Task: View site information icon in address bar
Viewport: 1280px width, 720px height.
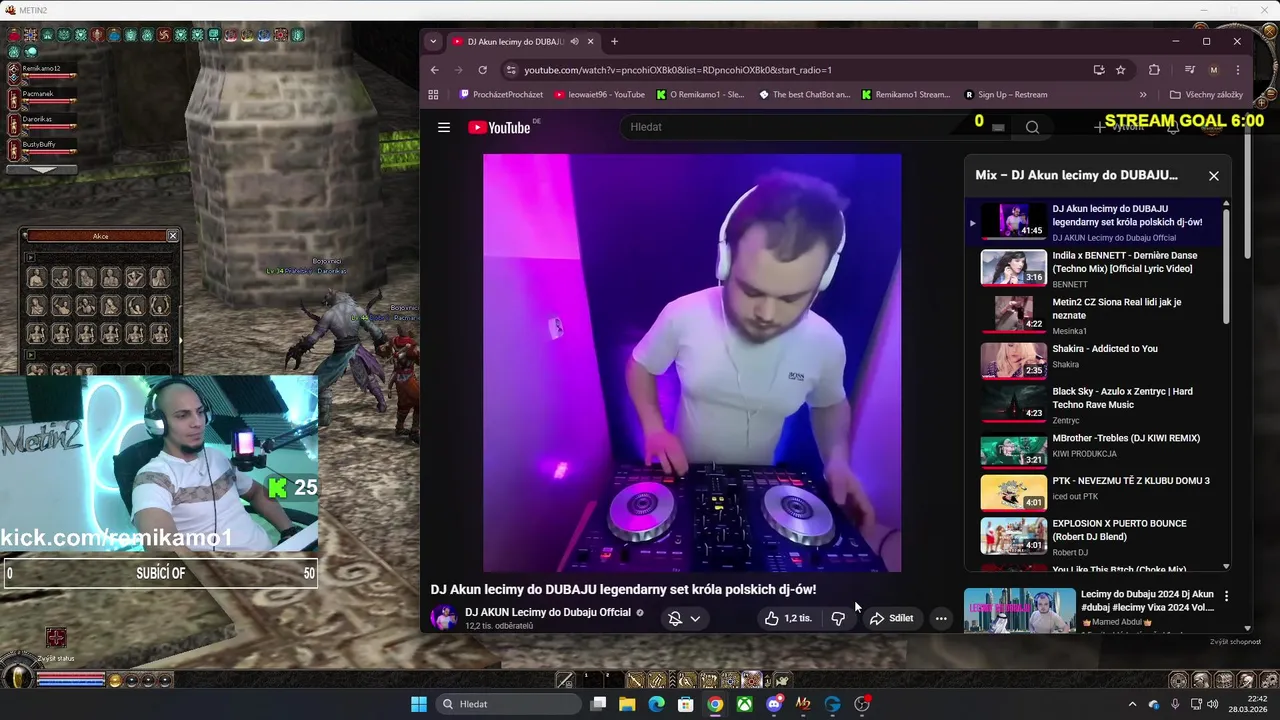Action: 511,70
